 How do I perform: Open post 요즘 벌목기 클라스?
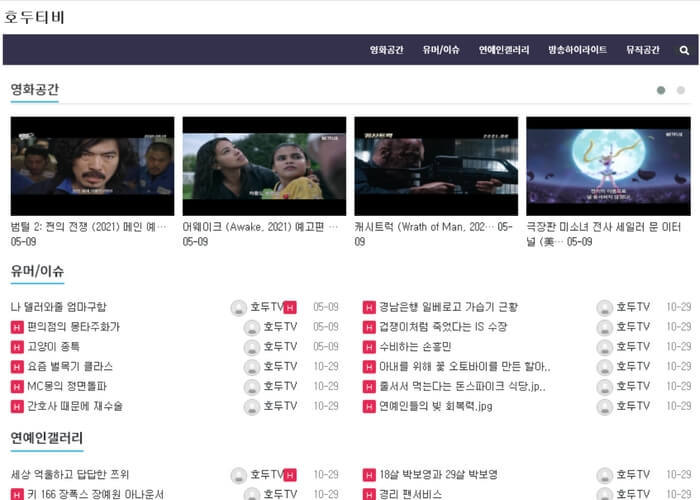click(x=70, y=367)
